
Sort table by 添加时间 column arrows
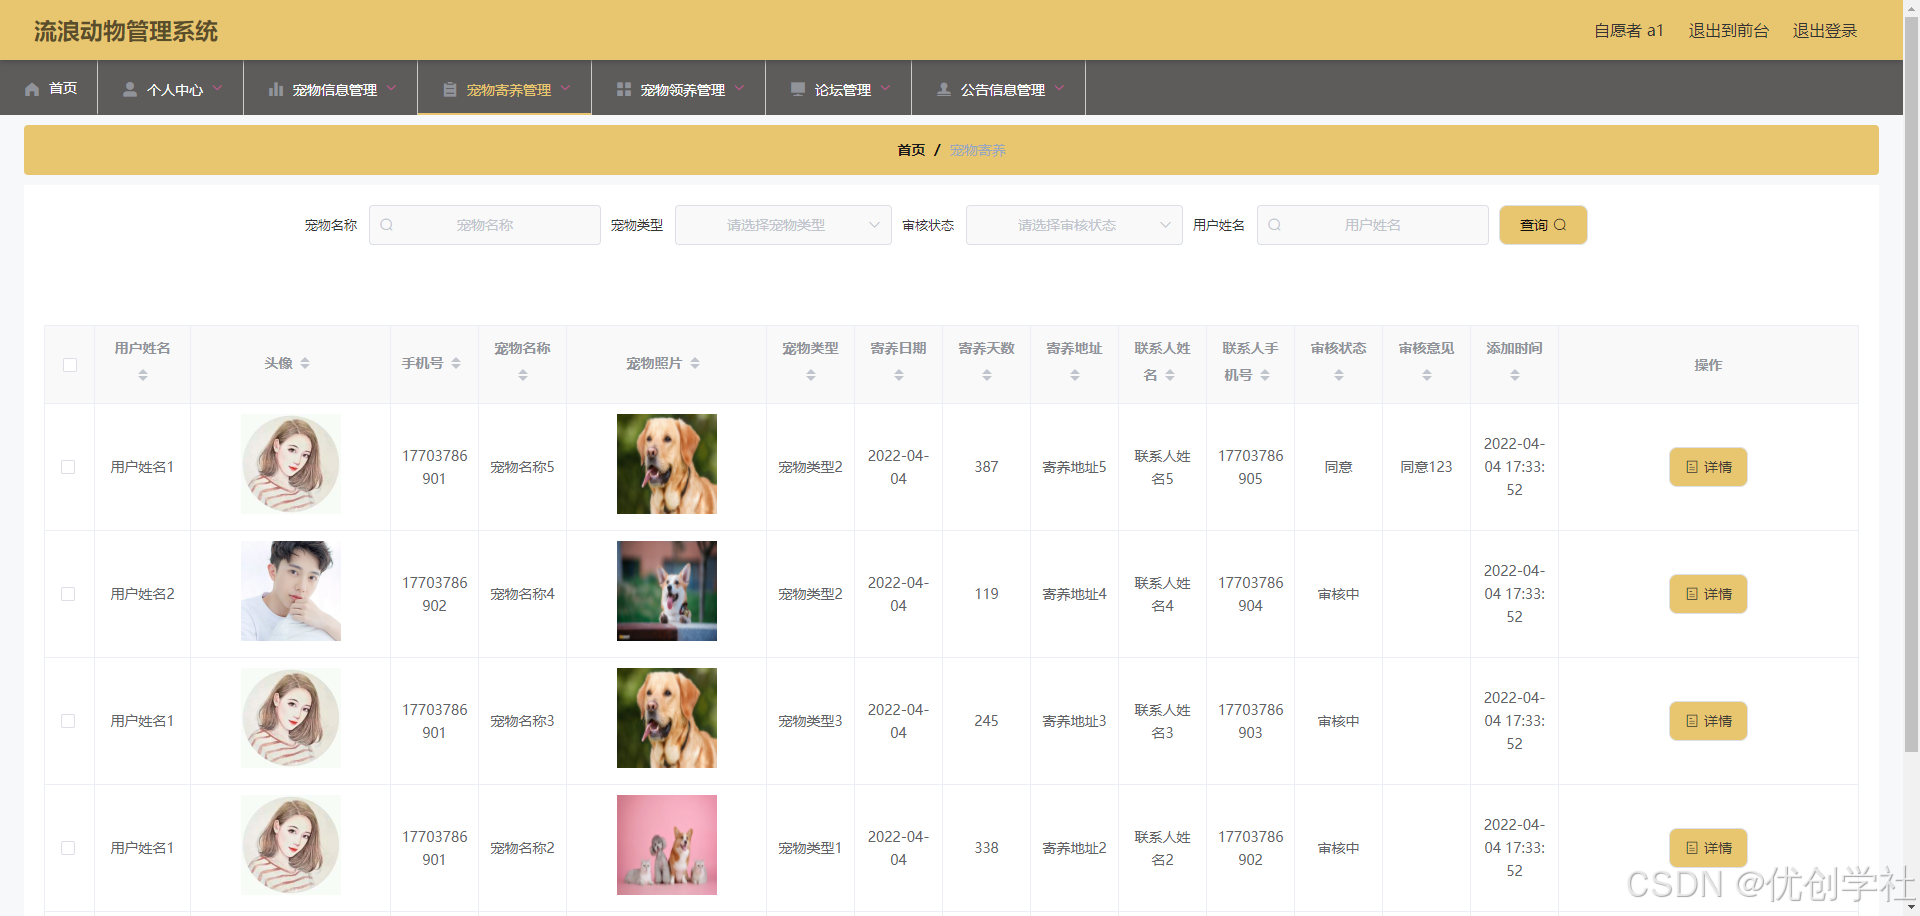1515,375
